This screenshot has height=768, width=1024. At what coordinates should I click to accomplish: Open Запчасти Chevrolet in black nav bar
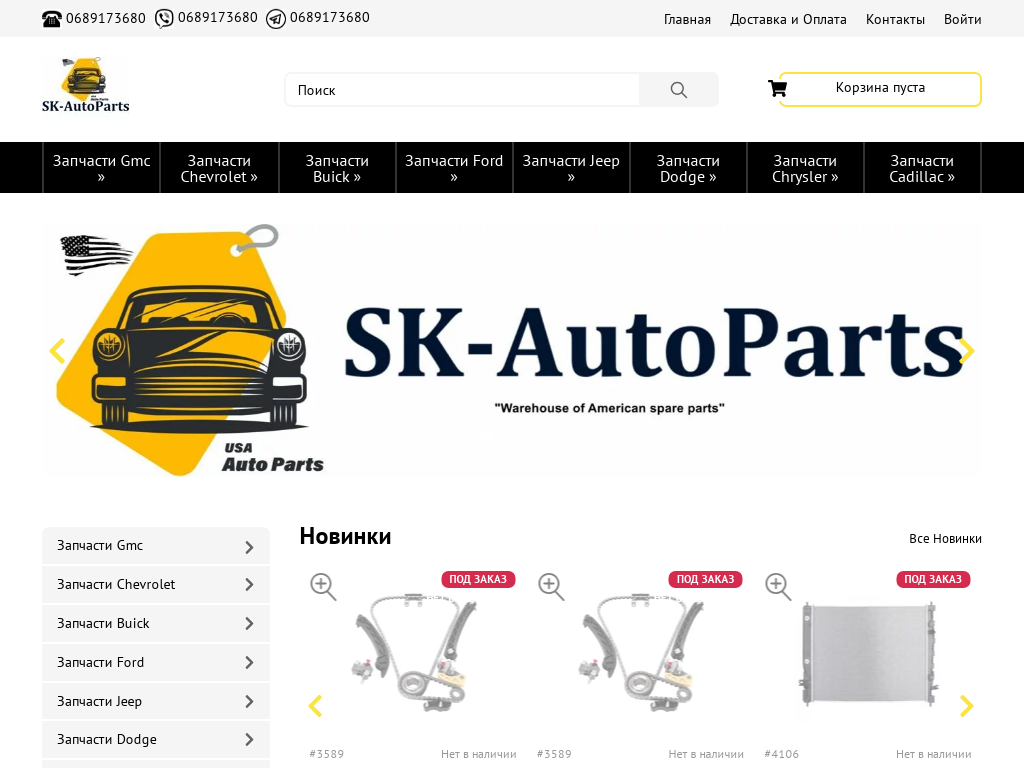219,168
